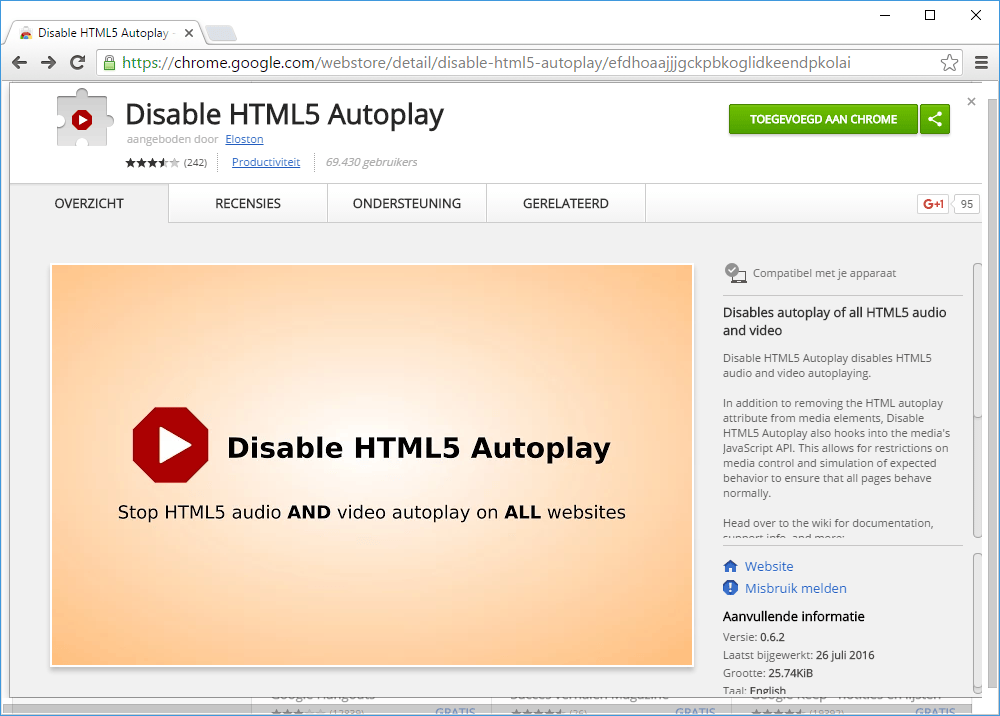The height and width of the screenshot is (716, 1000).
Task: Click the additional info panel scrollbar
Action: [x=976, y=622]
